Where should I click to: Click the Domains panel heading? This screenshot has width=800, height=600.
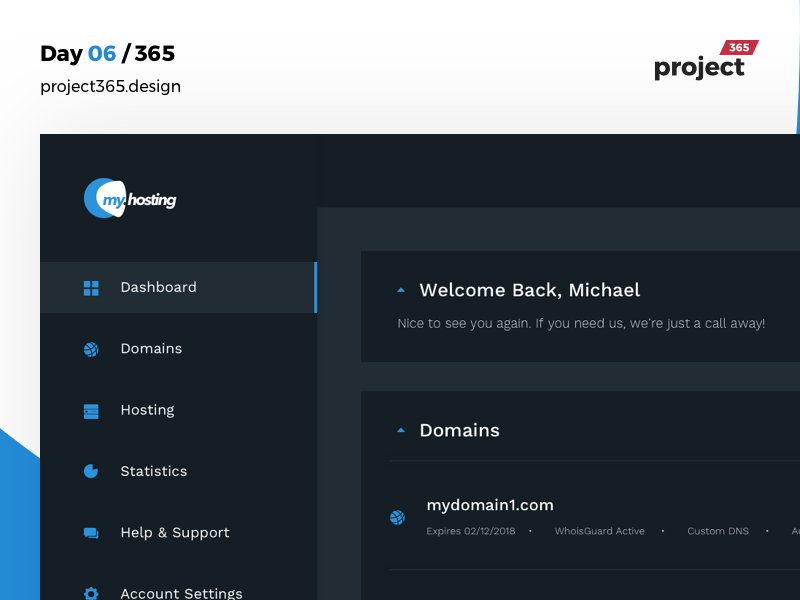pos(459,431)
